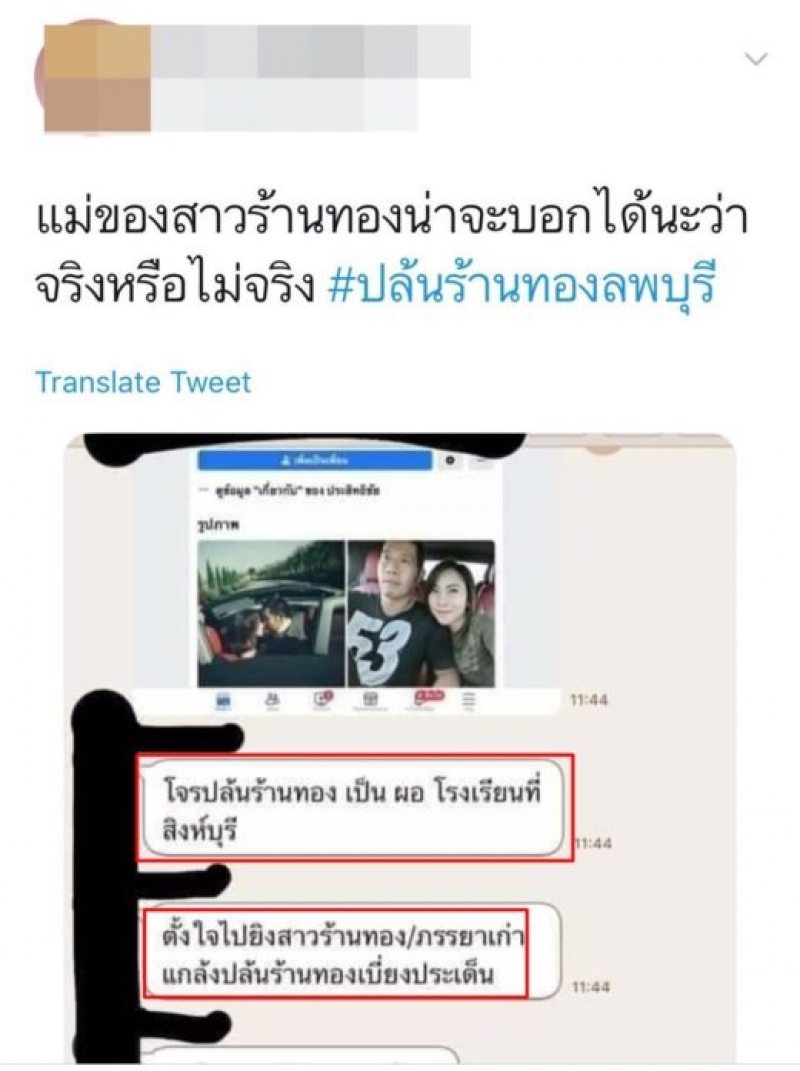
Task: Select the chat message mentioning สิงห์บุรี
Action: 353,808
